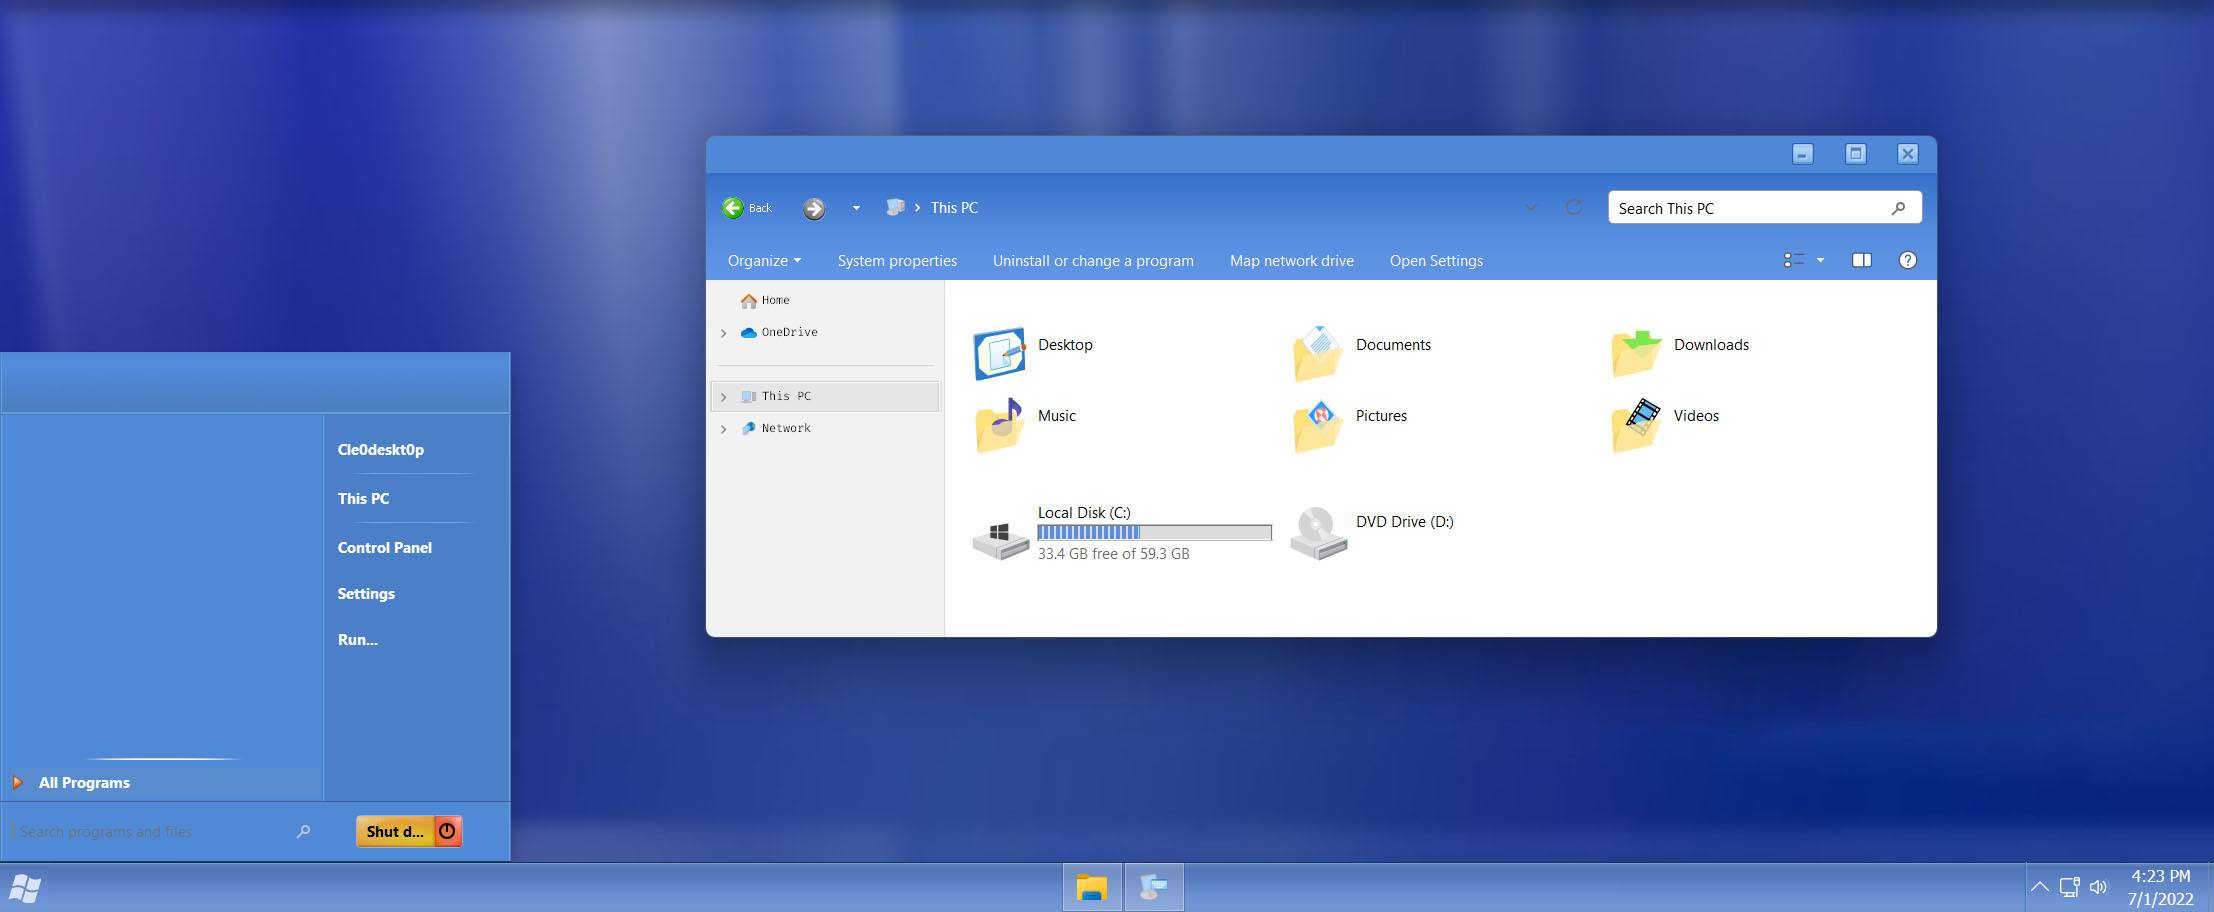The width and height of the screenshot is (2214, 912).
Task: Click the Pictures folder label
Action: pos(1381,416)
